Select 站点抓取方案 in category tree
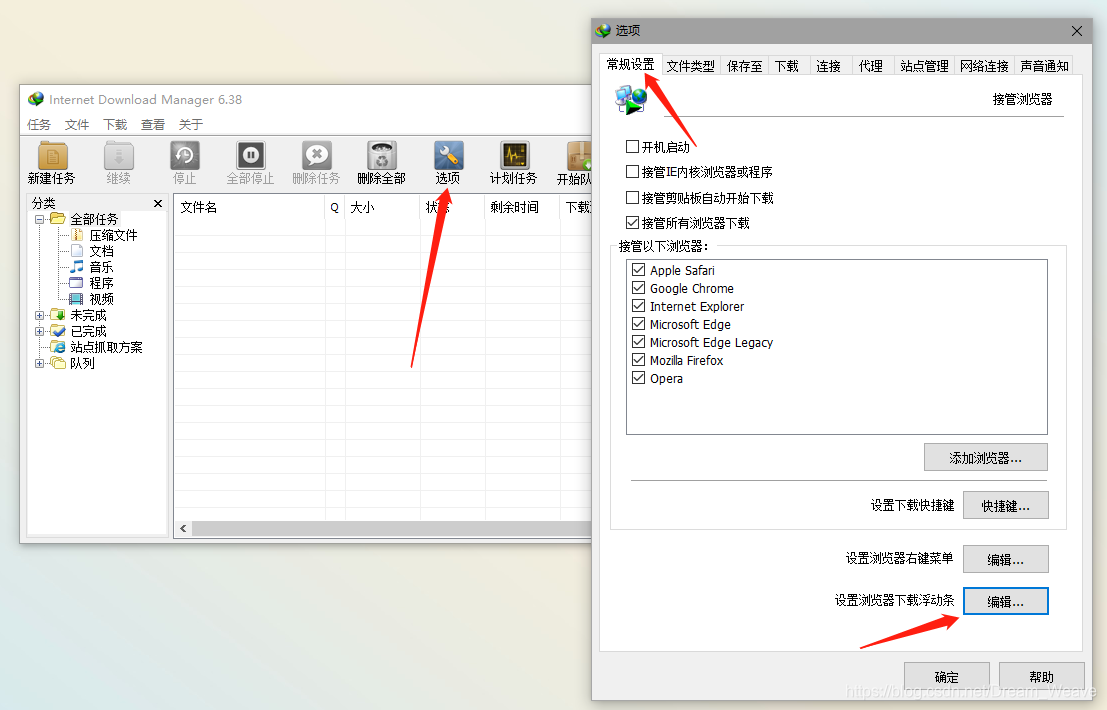Screen dimensions: 1107x710 click(x=106, y=347)
